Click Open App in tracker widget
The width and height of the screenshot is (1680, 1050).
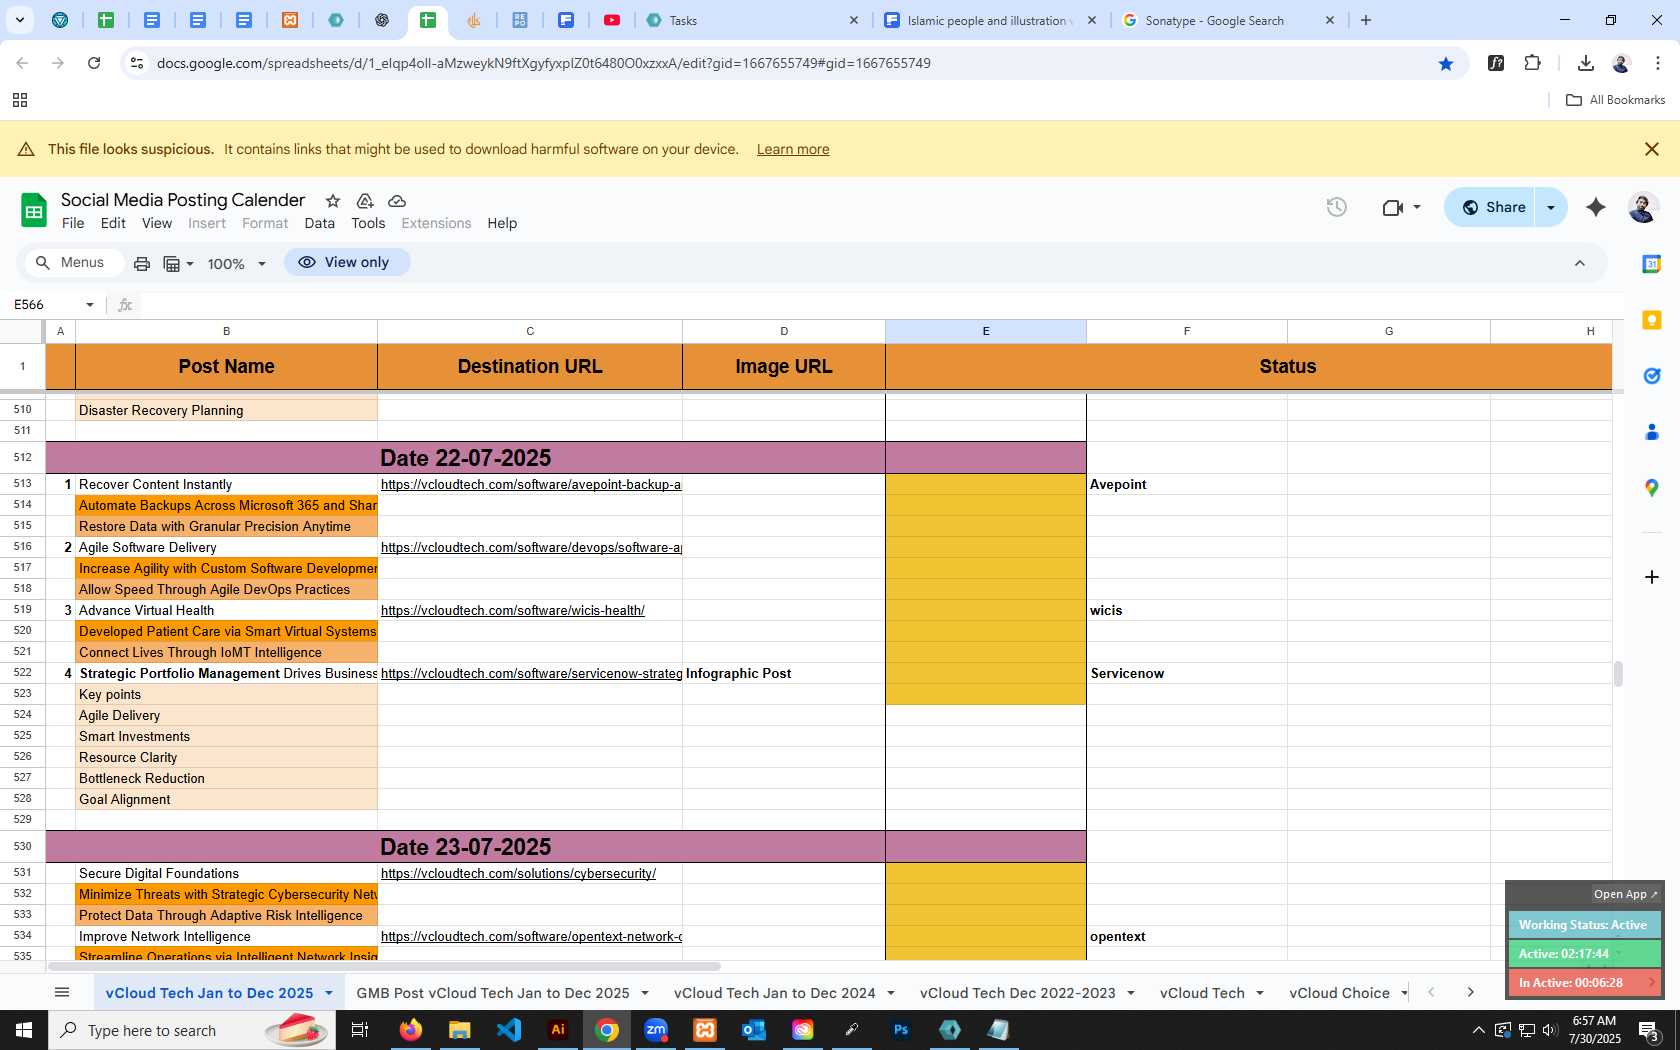tap(1625, 894)
